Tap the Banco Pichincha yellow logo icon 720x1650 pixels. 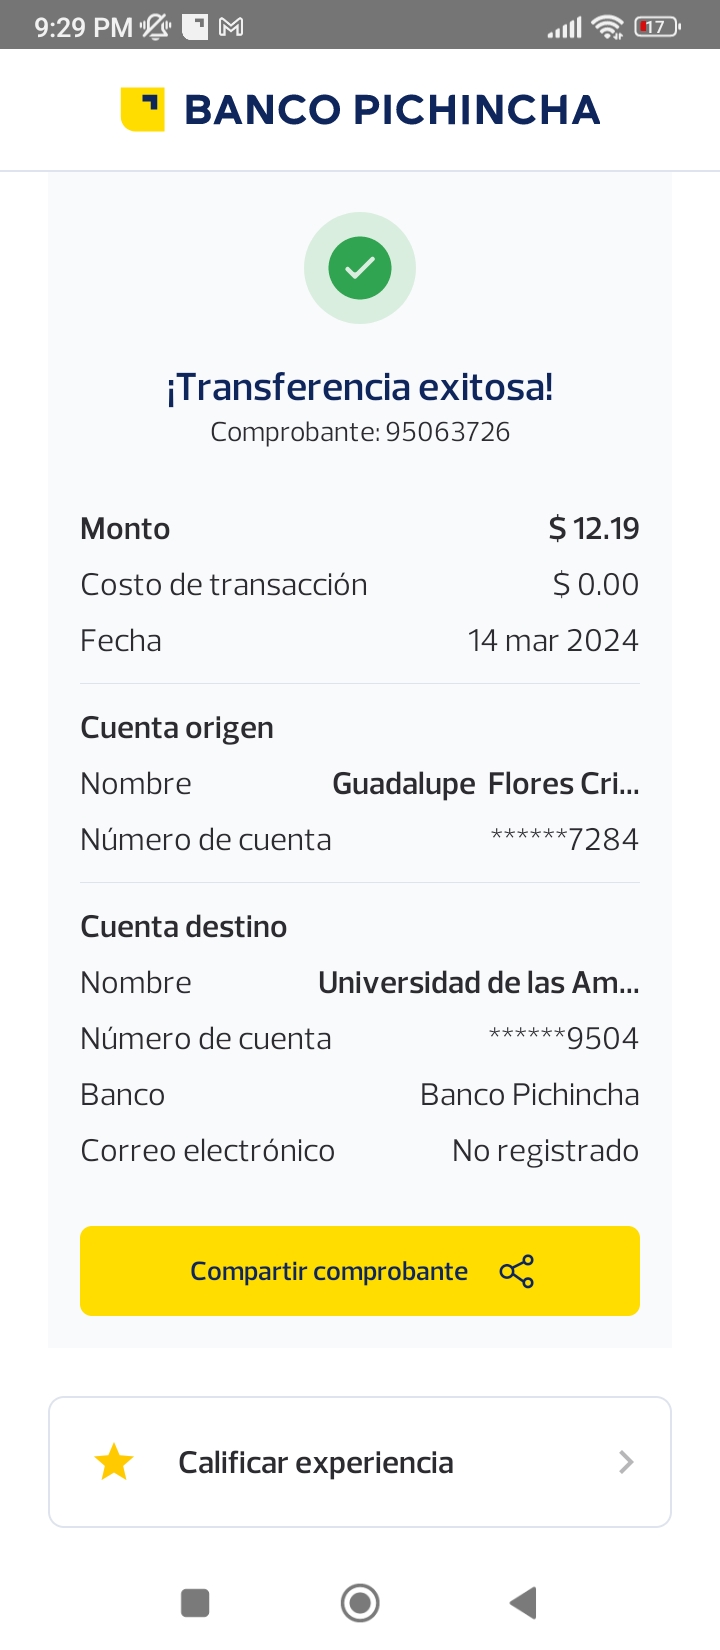(x=142, y=109)
